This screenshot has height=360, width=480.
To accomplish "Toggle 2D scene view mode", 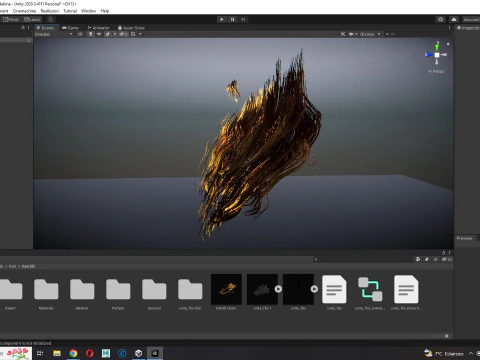I will tap(80, 34).
